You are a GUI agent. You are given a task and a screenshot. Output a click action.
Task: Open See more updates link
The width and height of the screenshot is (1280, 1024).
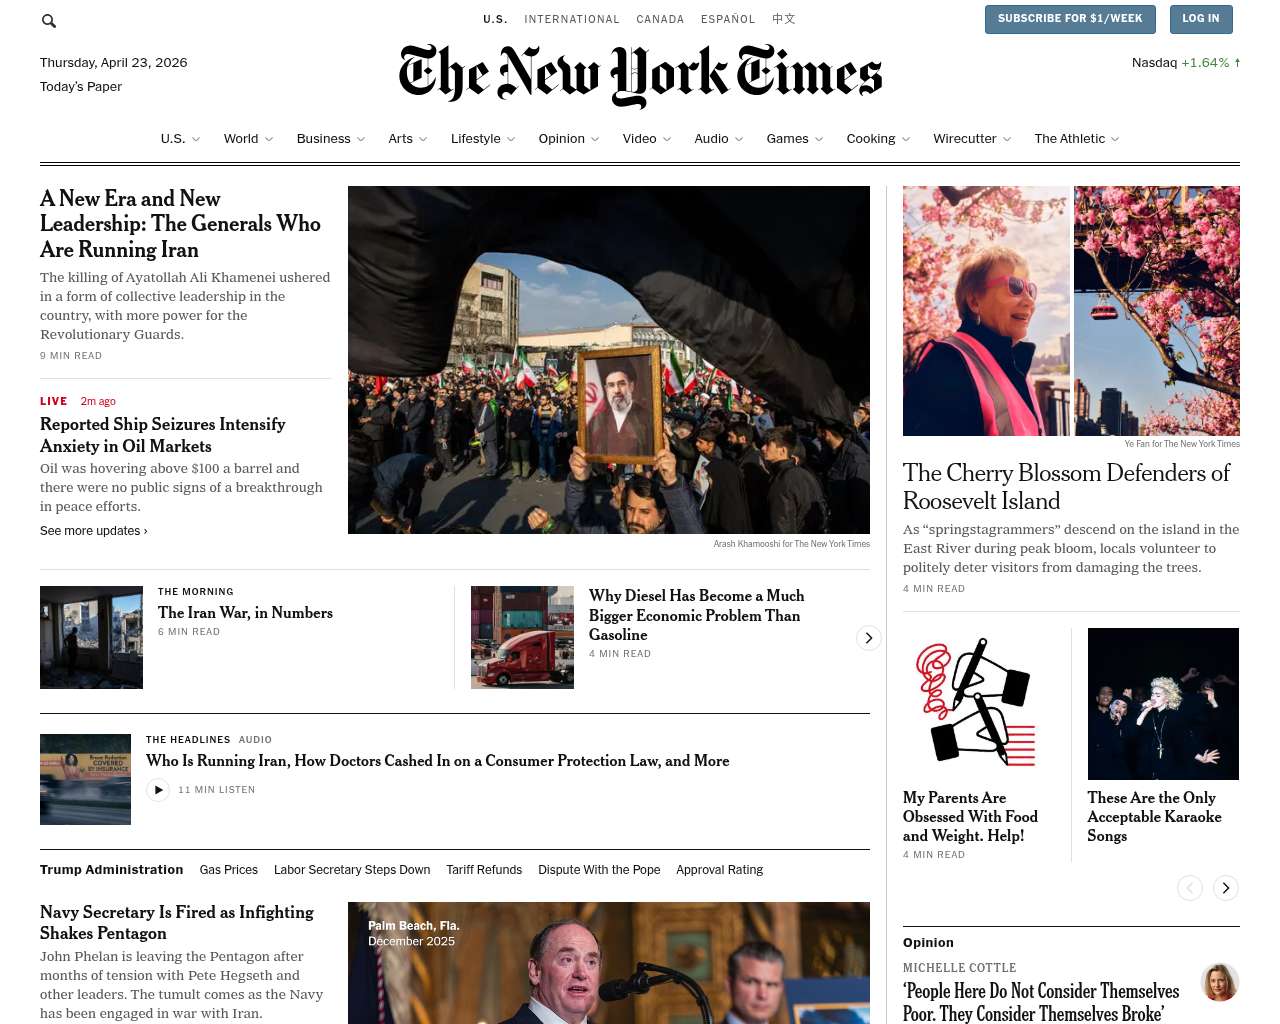pyautogui.click(x=94, y=531)
